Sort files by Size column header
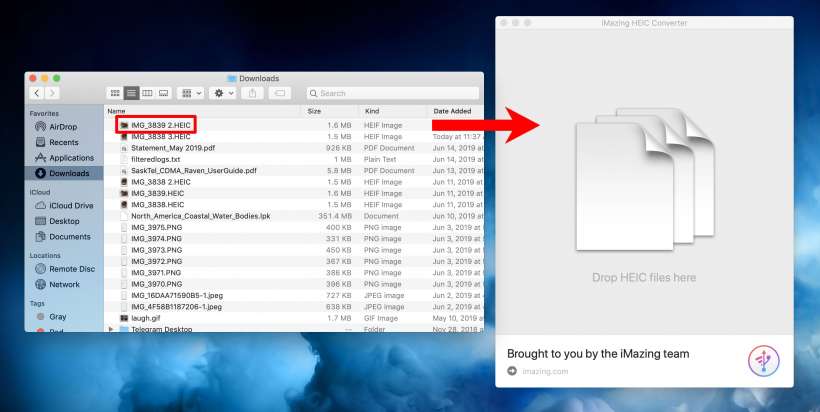This screenshot has width=820, height=412. coord(314,110)
